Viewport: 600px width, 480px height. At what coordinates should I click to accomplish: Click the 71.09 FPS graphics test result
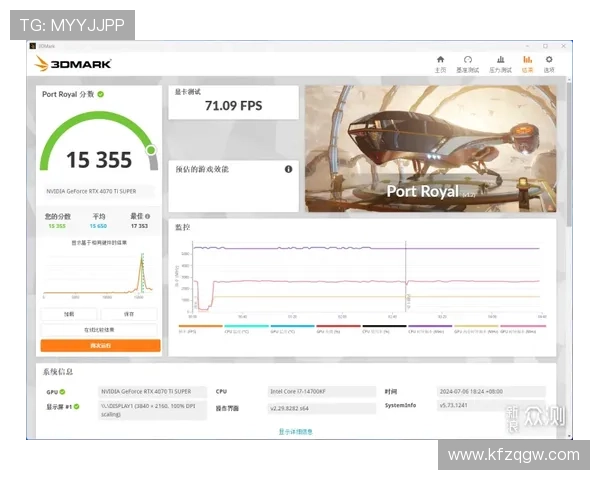[233, 105]
